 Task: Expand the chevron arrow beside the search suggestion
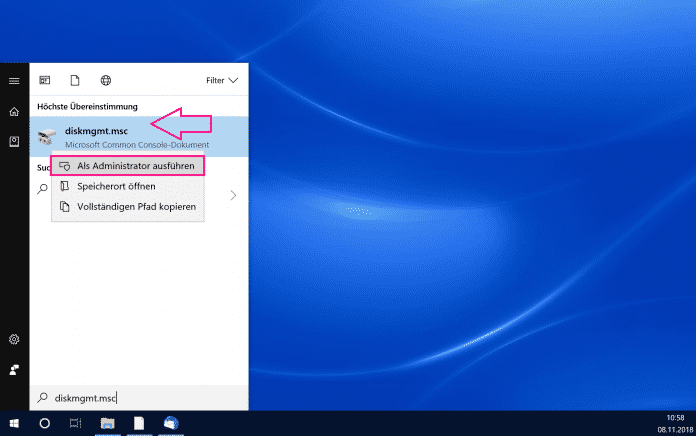click(233, 195)
